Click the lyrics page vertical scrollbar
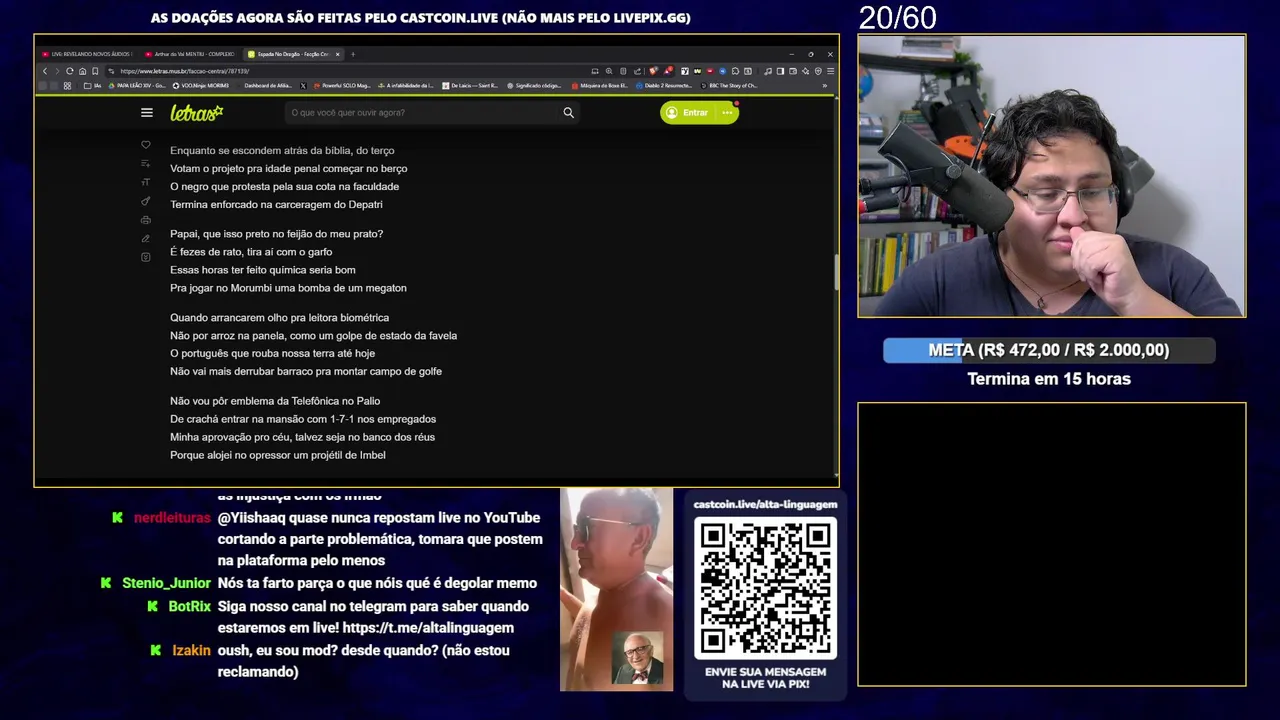The width and height of the screenshot is (1280, 720). (836, 272)
